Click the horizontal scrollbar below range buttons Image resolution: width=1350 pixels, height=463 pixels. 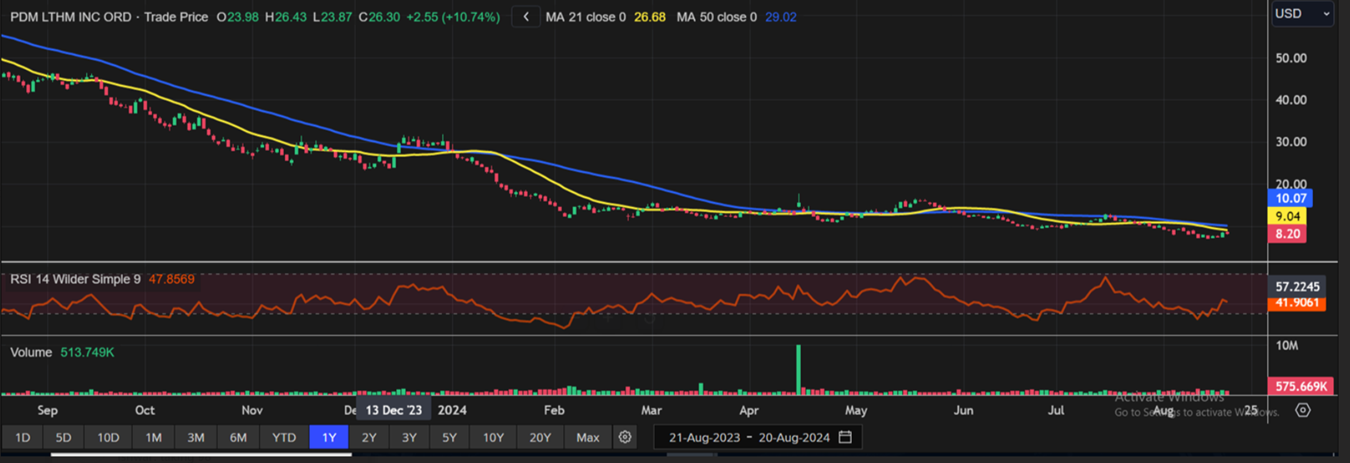coord(200,455)
